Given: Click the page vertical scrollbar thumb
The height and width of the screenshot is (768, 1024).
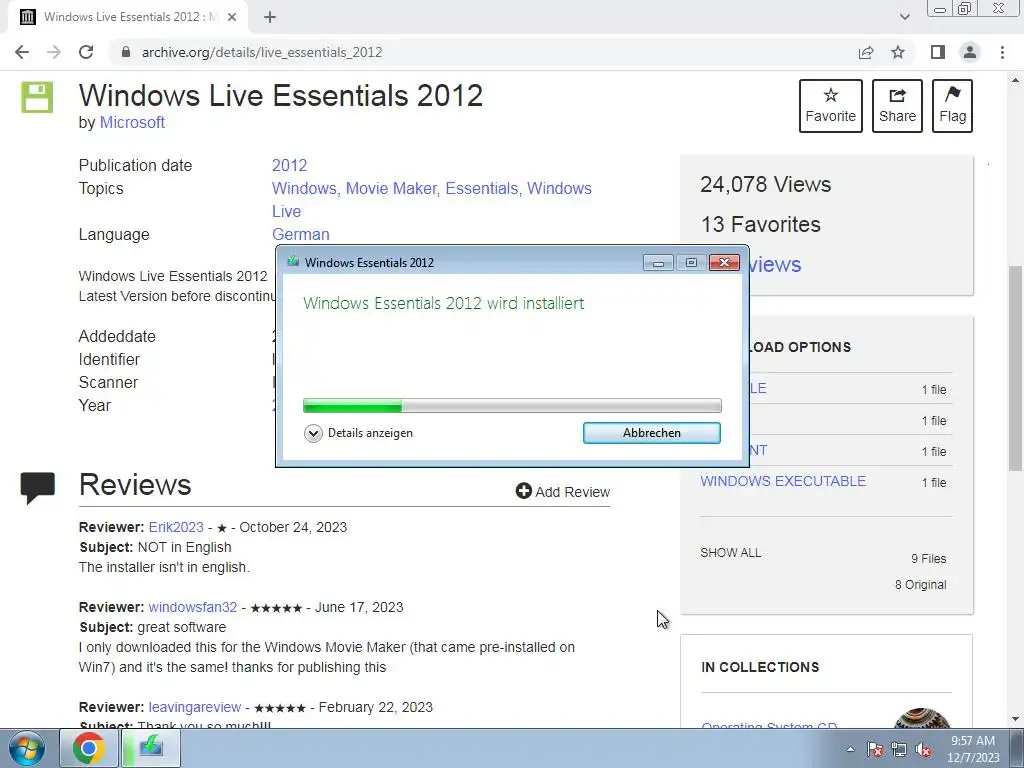Looking at the screenshot, I should coord(1015,368).
